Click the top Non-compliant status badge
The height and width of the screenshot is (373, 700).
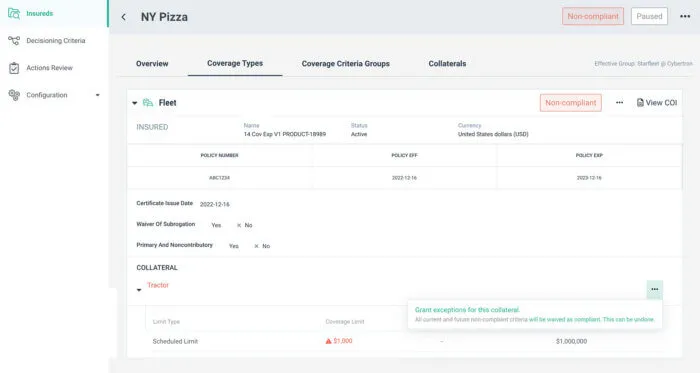coord(593,17)
